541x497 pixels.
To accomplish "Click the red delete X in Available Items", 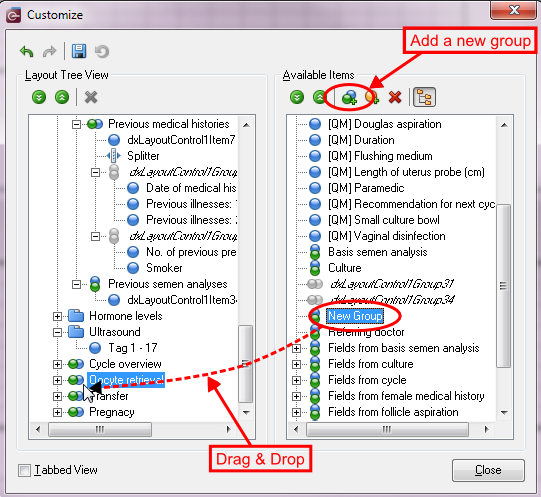I will [395, 97].
